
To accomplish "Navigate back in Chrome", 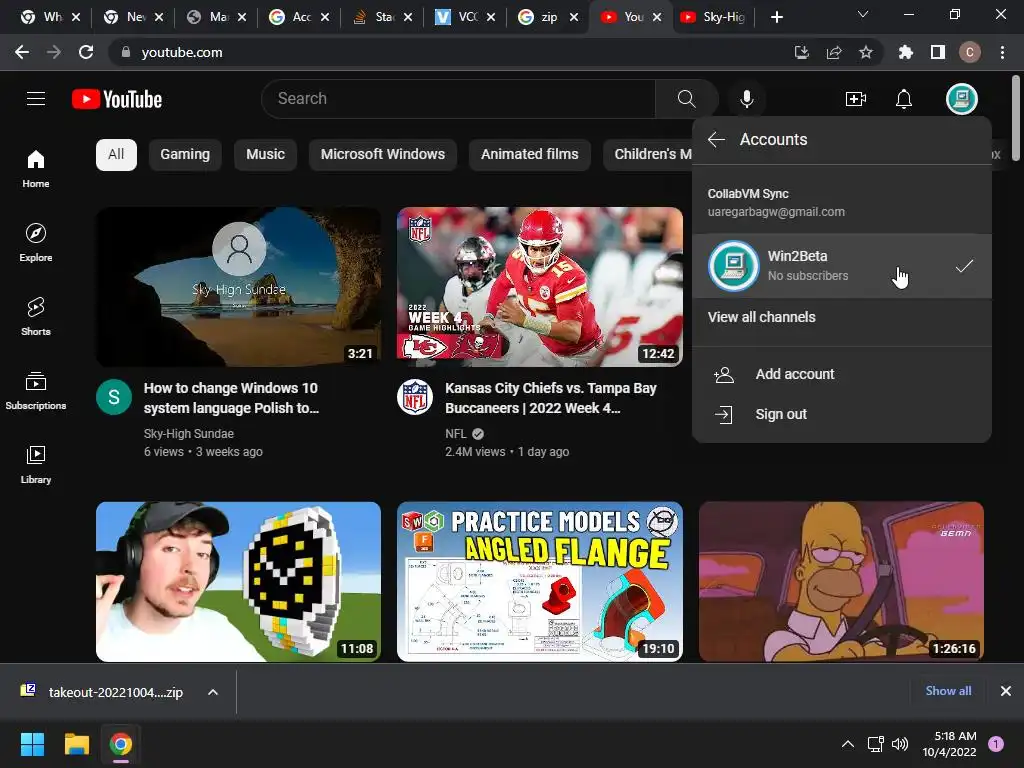I will pyautogui.click(x=22, y=52).
